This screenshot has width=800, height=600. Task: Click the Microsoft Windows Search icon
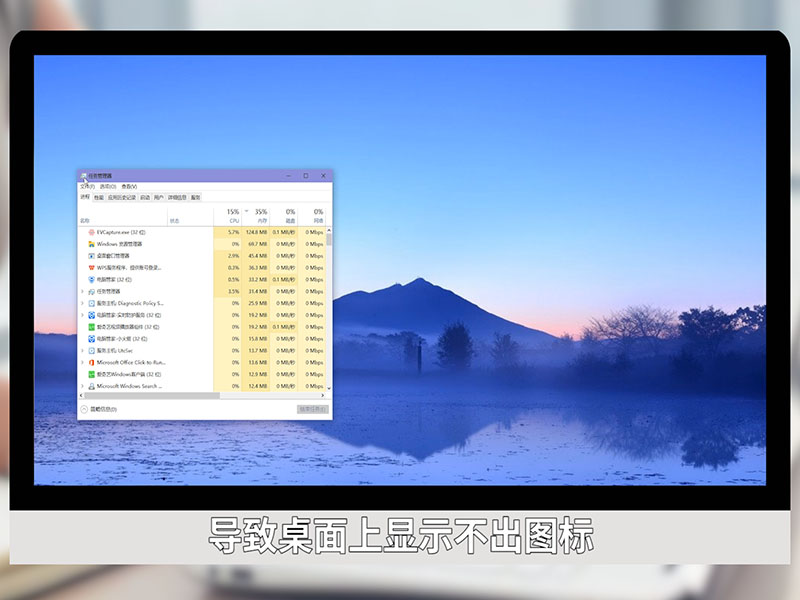tap(91, 386)
